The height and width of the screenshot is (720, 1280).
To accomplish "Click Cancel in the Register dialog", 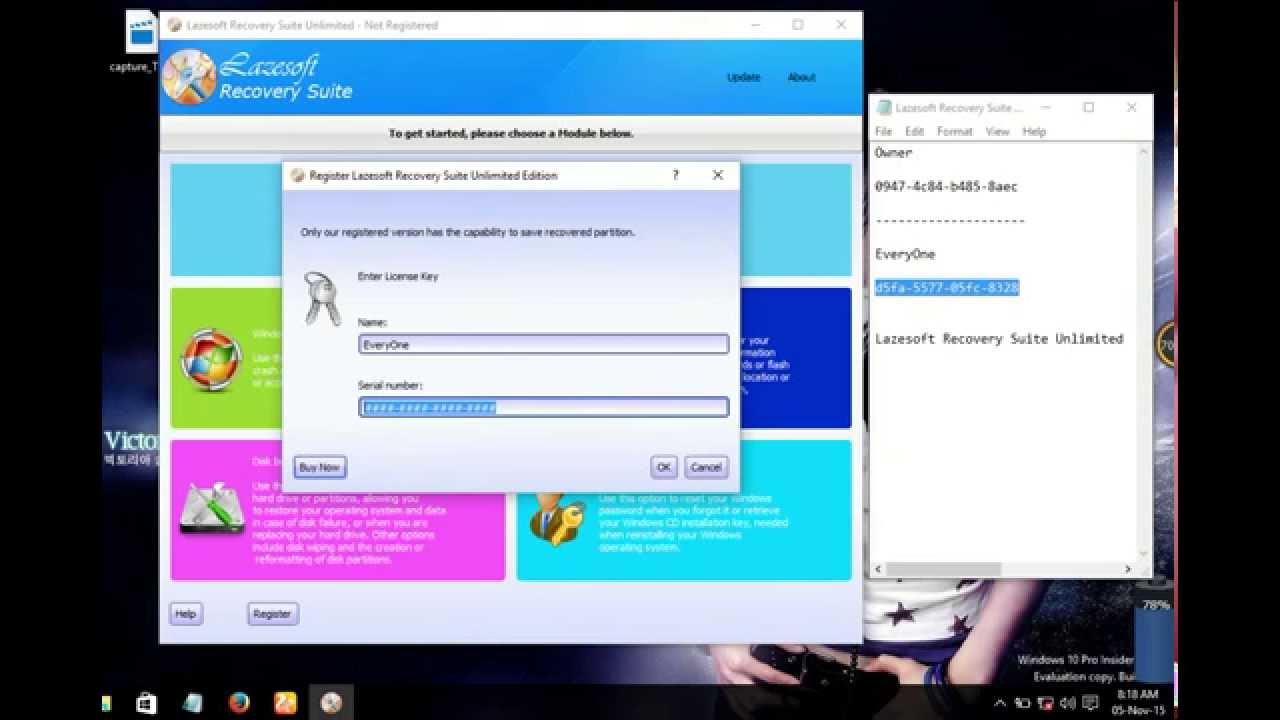I will coord(706,467).
